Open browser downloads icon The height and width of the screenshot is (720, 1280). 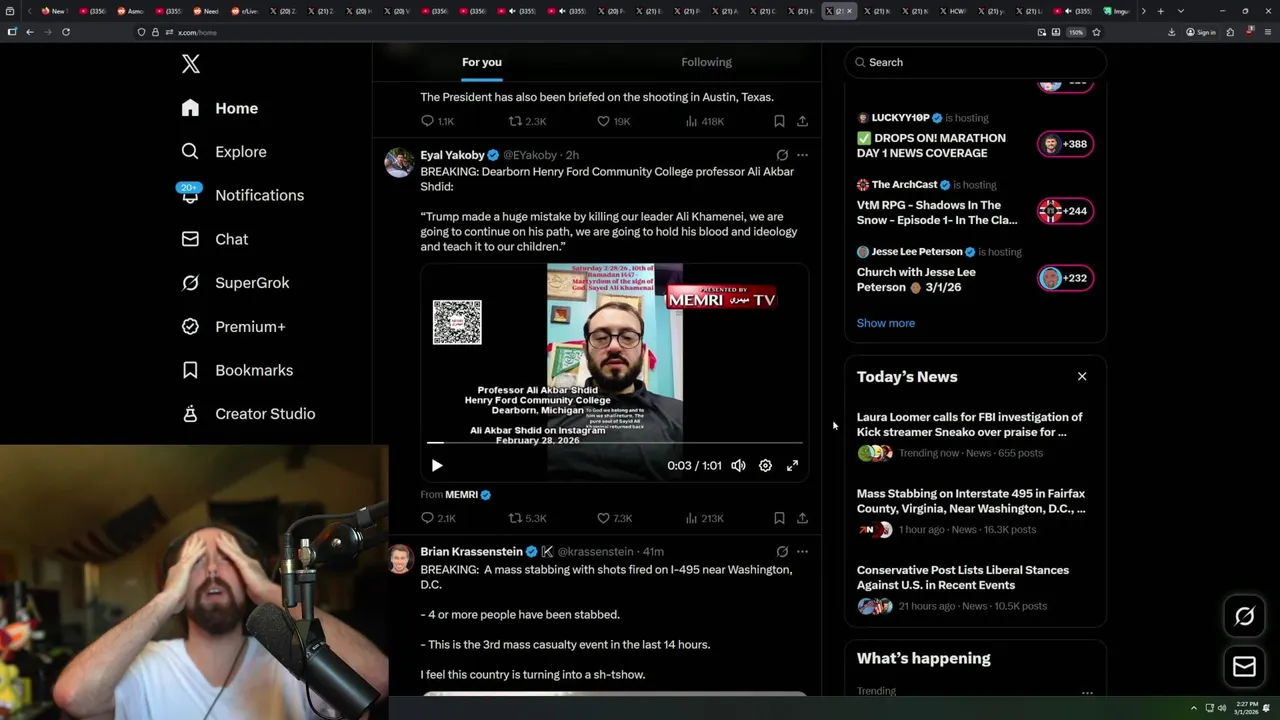pyautogui.click(x=1171, y=32)
